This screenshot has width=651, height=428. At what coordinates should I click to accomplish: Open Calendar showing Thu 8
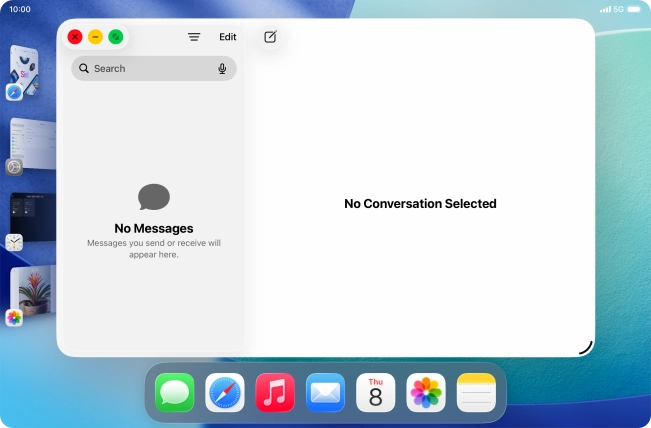[x=375, y=392]
